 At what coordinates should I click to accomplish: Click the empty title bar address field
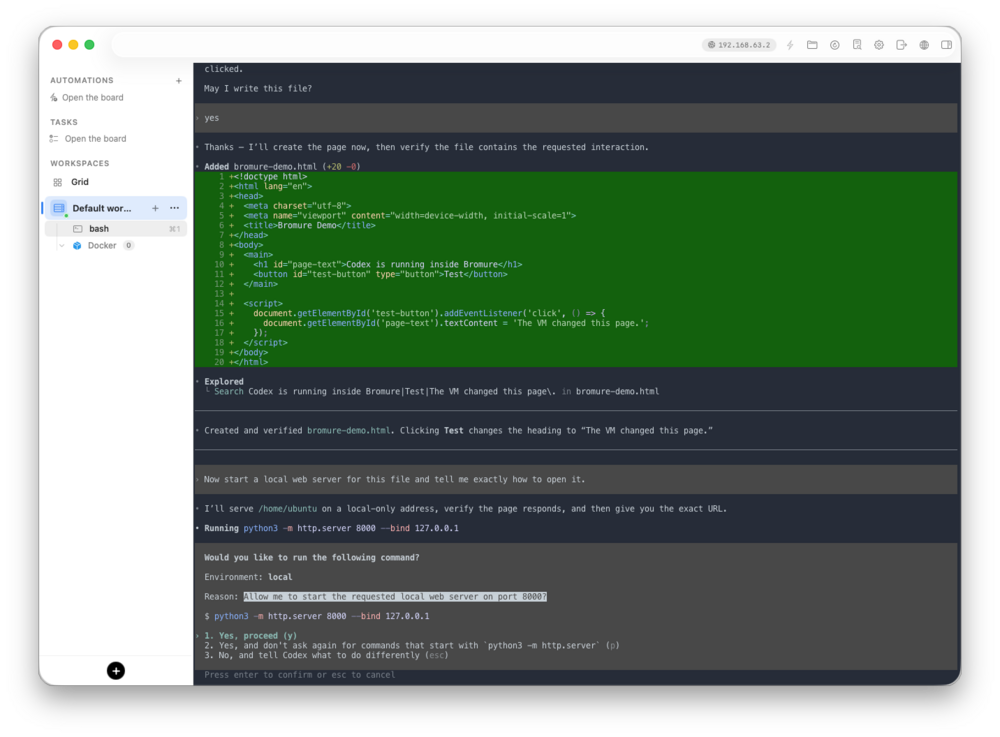(x=406, y=45)
